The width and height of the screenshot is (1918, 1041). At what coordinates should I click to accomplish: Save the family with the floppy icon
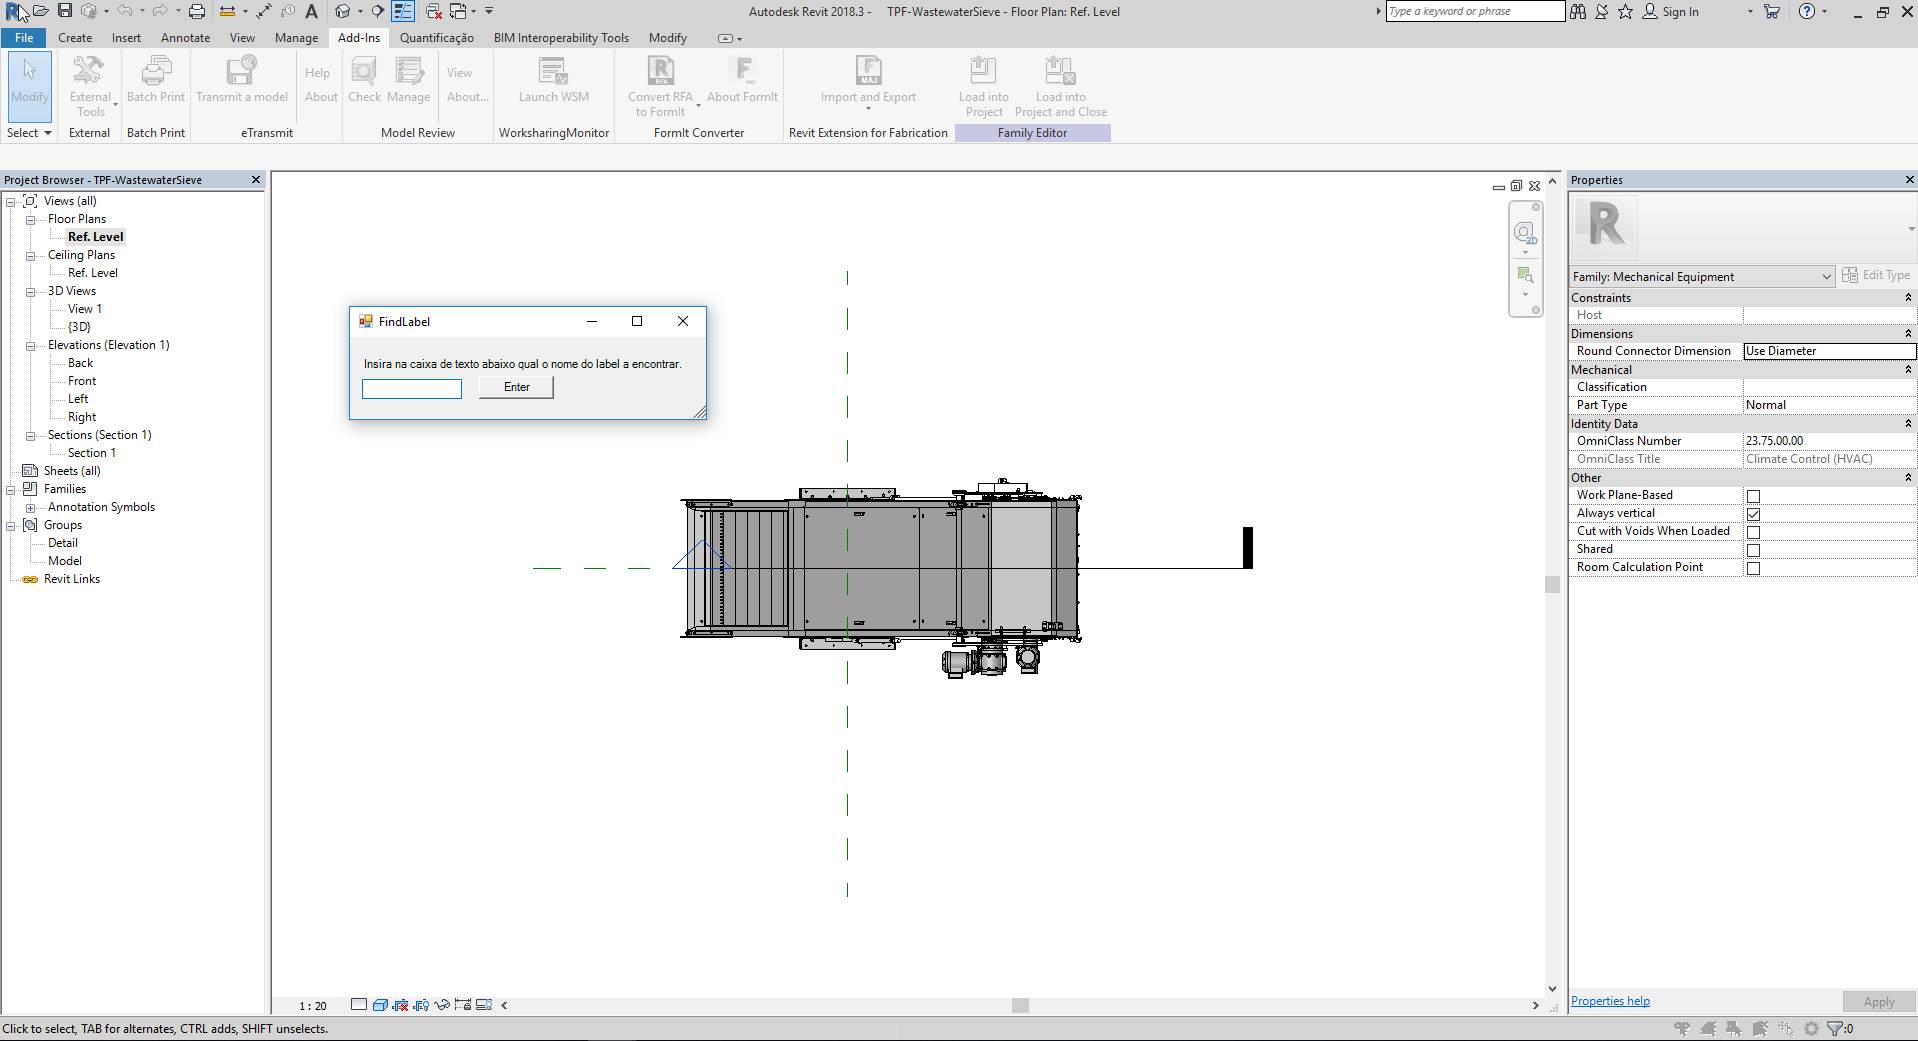65,11
